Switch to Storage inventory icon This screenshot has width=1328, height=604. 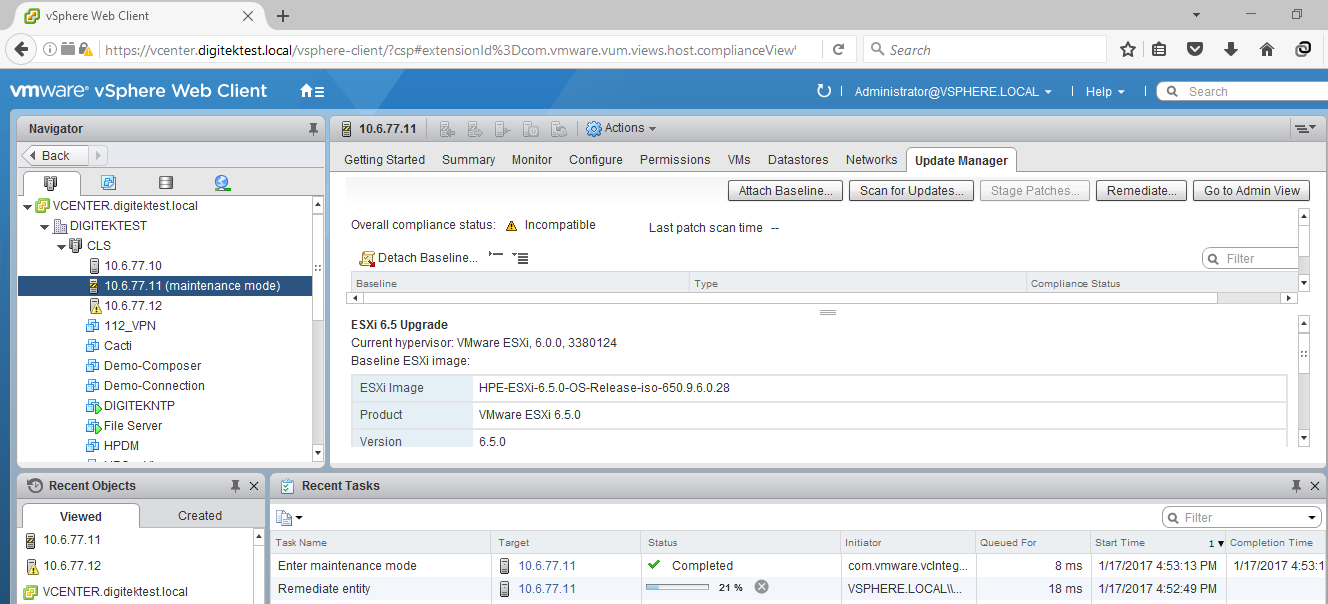166,183
